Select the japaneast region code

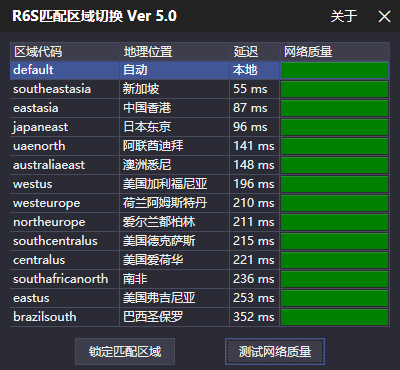40,127
